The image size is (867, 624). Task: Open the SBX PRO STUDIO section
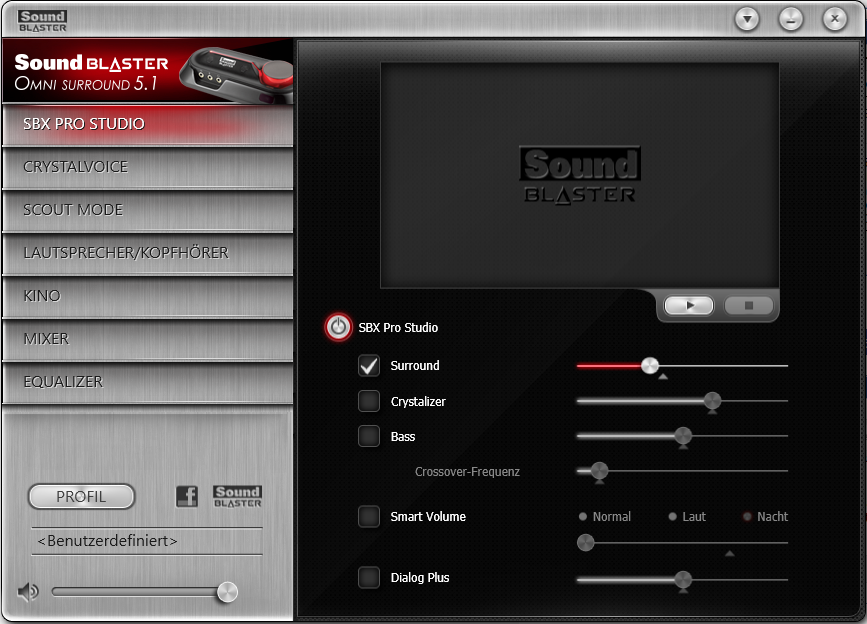[x=148, y=124]
